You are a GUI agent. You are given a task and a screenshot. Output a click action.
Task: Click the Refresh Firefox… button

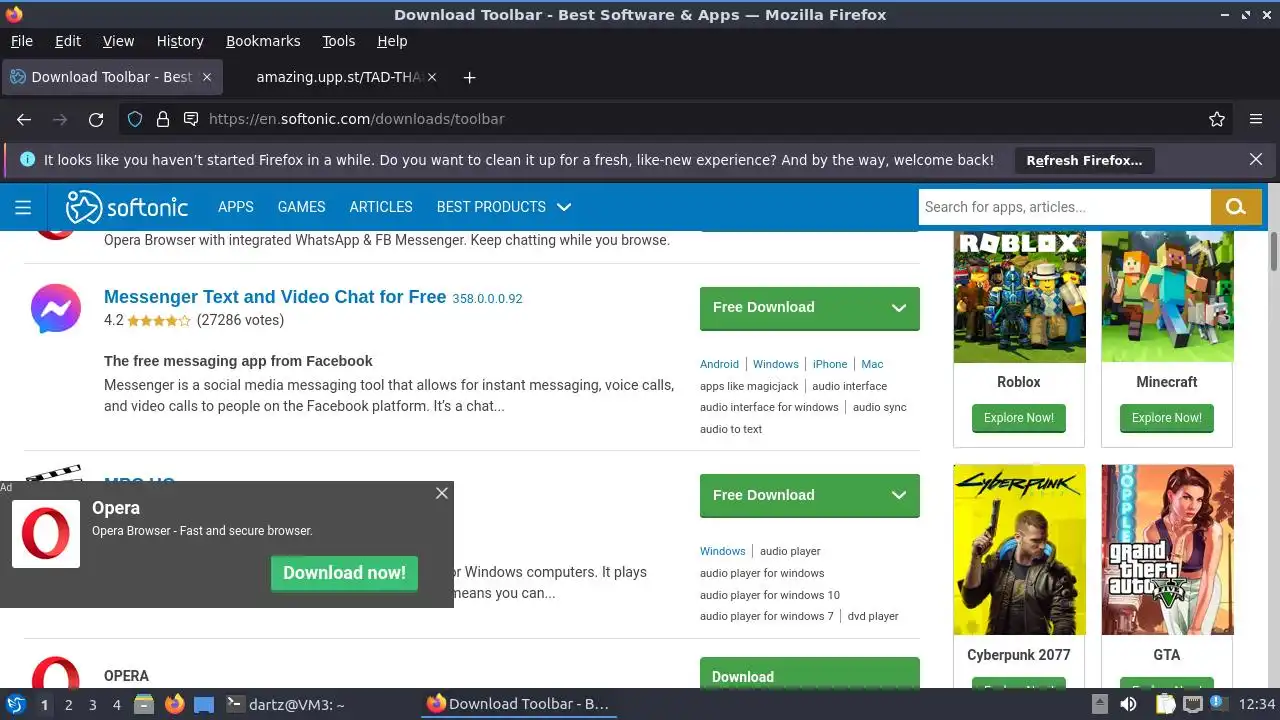(x=1084, y=160)
